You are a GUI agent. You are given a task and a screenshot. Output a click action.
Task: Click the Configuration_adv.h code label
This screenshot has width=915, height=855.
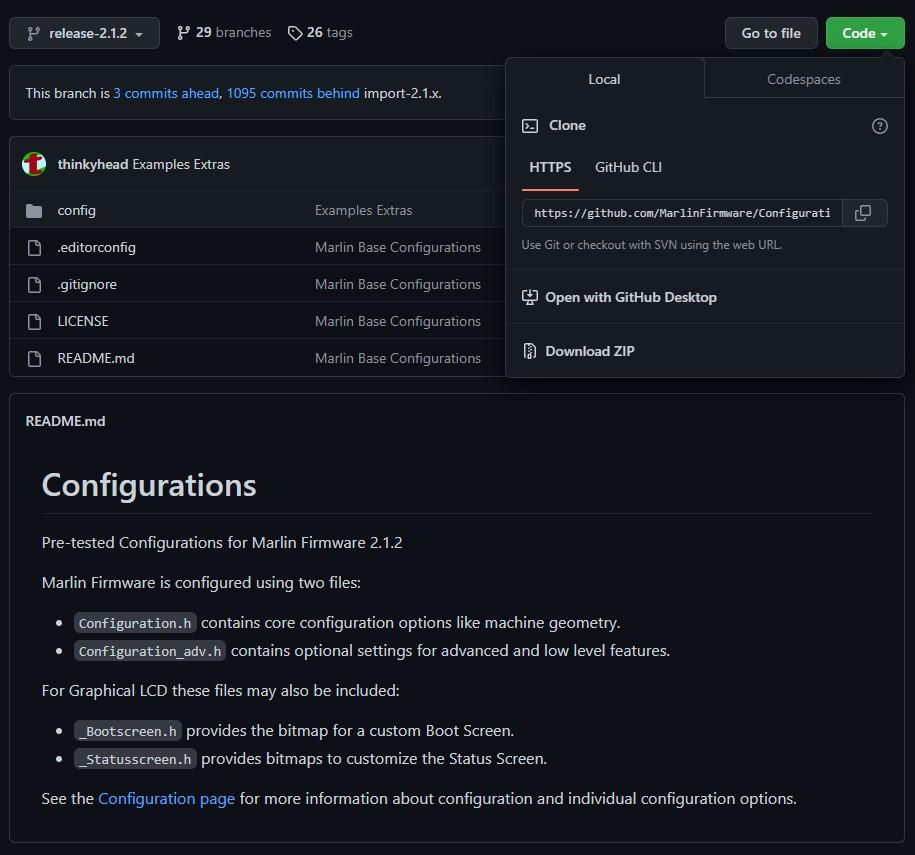pyautogui.click(x=150, y=651)
